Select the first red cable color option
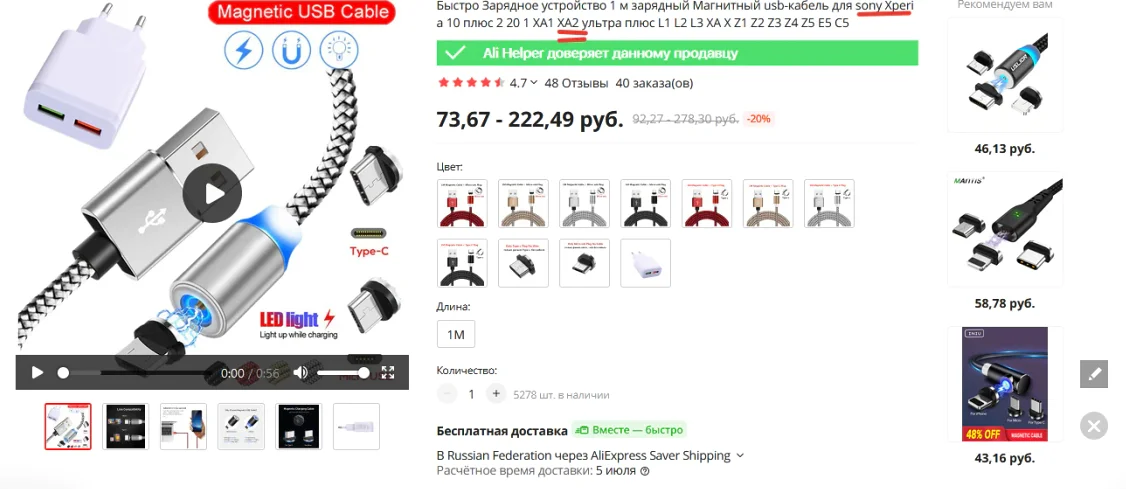The image size is (1126, 489). (x=462, y=203)
